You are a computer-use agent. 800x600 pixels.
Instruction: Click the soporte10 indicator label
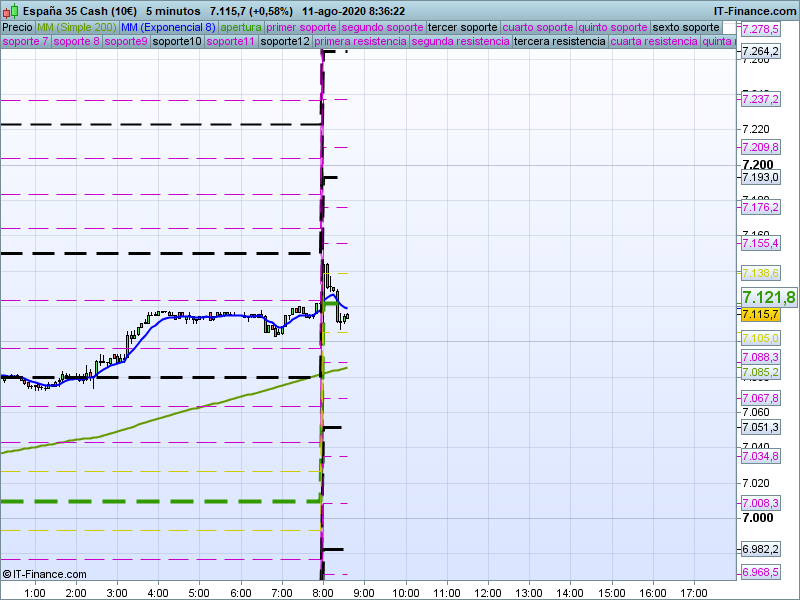(x=179, y=42)
